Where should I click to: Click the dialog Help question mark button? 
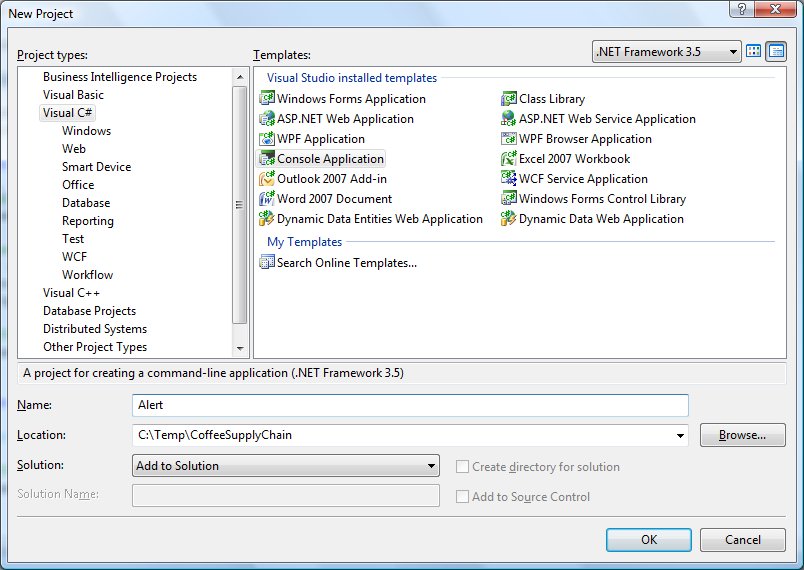(x=741, y=9)
